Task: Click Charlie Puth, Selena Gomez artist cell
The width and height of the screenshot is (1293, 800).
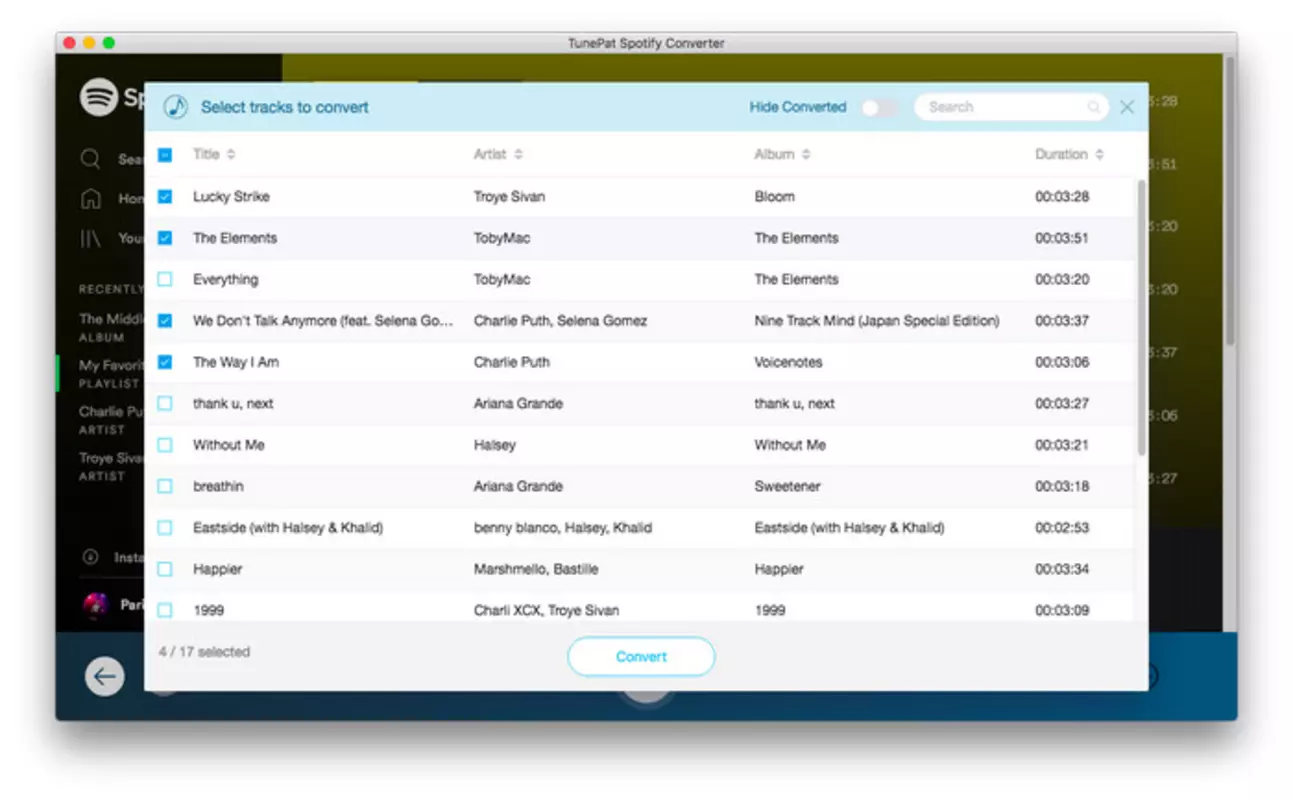Action: tap(560, 321)
